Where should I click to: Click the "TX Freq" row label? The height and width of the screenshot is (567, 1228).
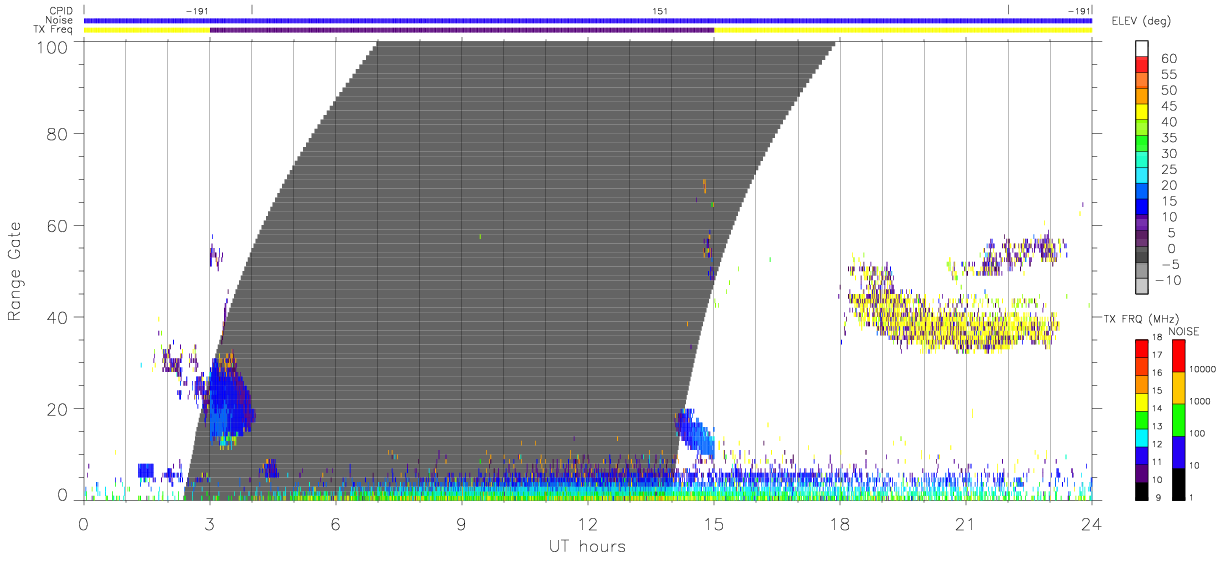[55, 30]
